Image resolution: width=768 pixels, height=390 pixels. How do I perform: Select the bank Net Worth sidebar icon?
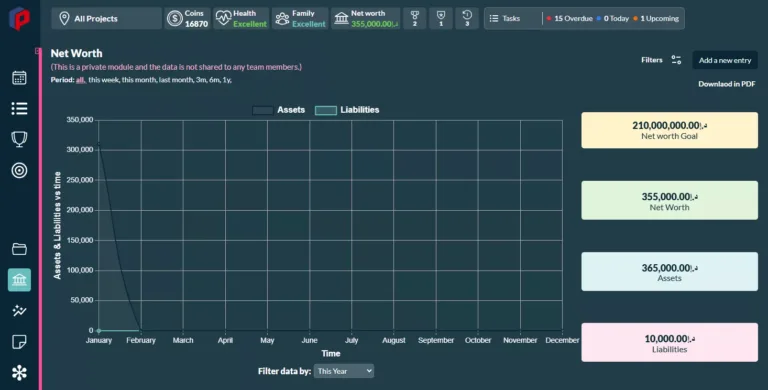pyautogui.click(x=19, y=280)
